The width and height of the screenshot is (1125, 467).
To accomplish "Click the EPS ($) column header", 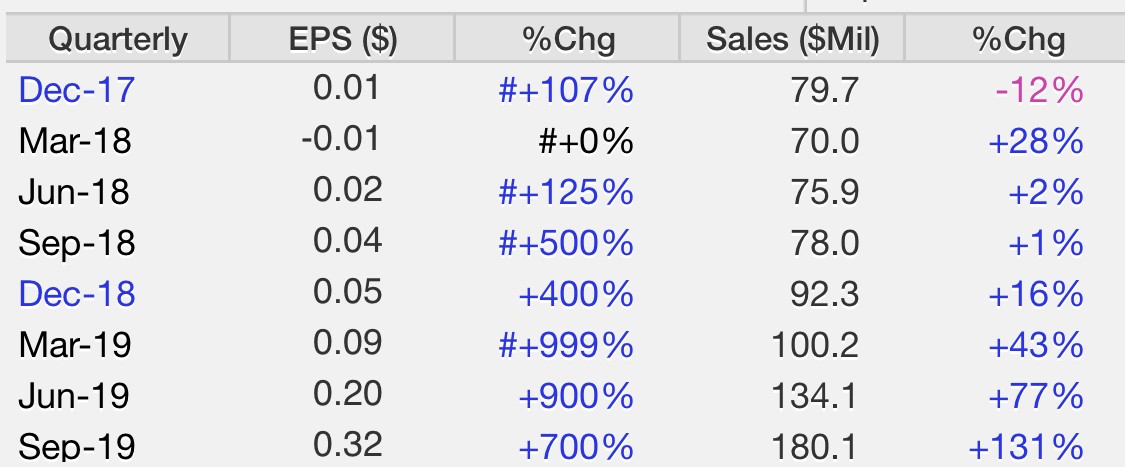I will click(x=342, y=39).
